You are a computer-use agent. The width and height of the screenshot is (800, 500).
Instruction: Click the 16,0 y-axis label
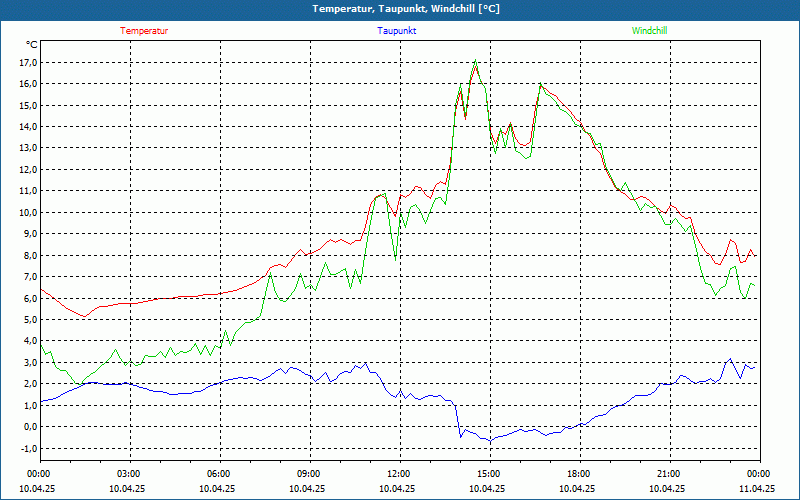(x=28, y=84)
